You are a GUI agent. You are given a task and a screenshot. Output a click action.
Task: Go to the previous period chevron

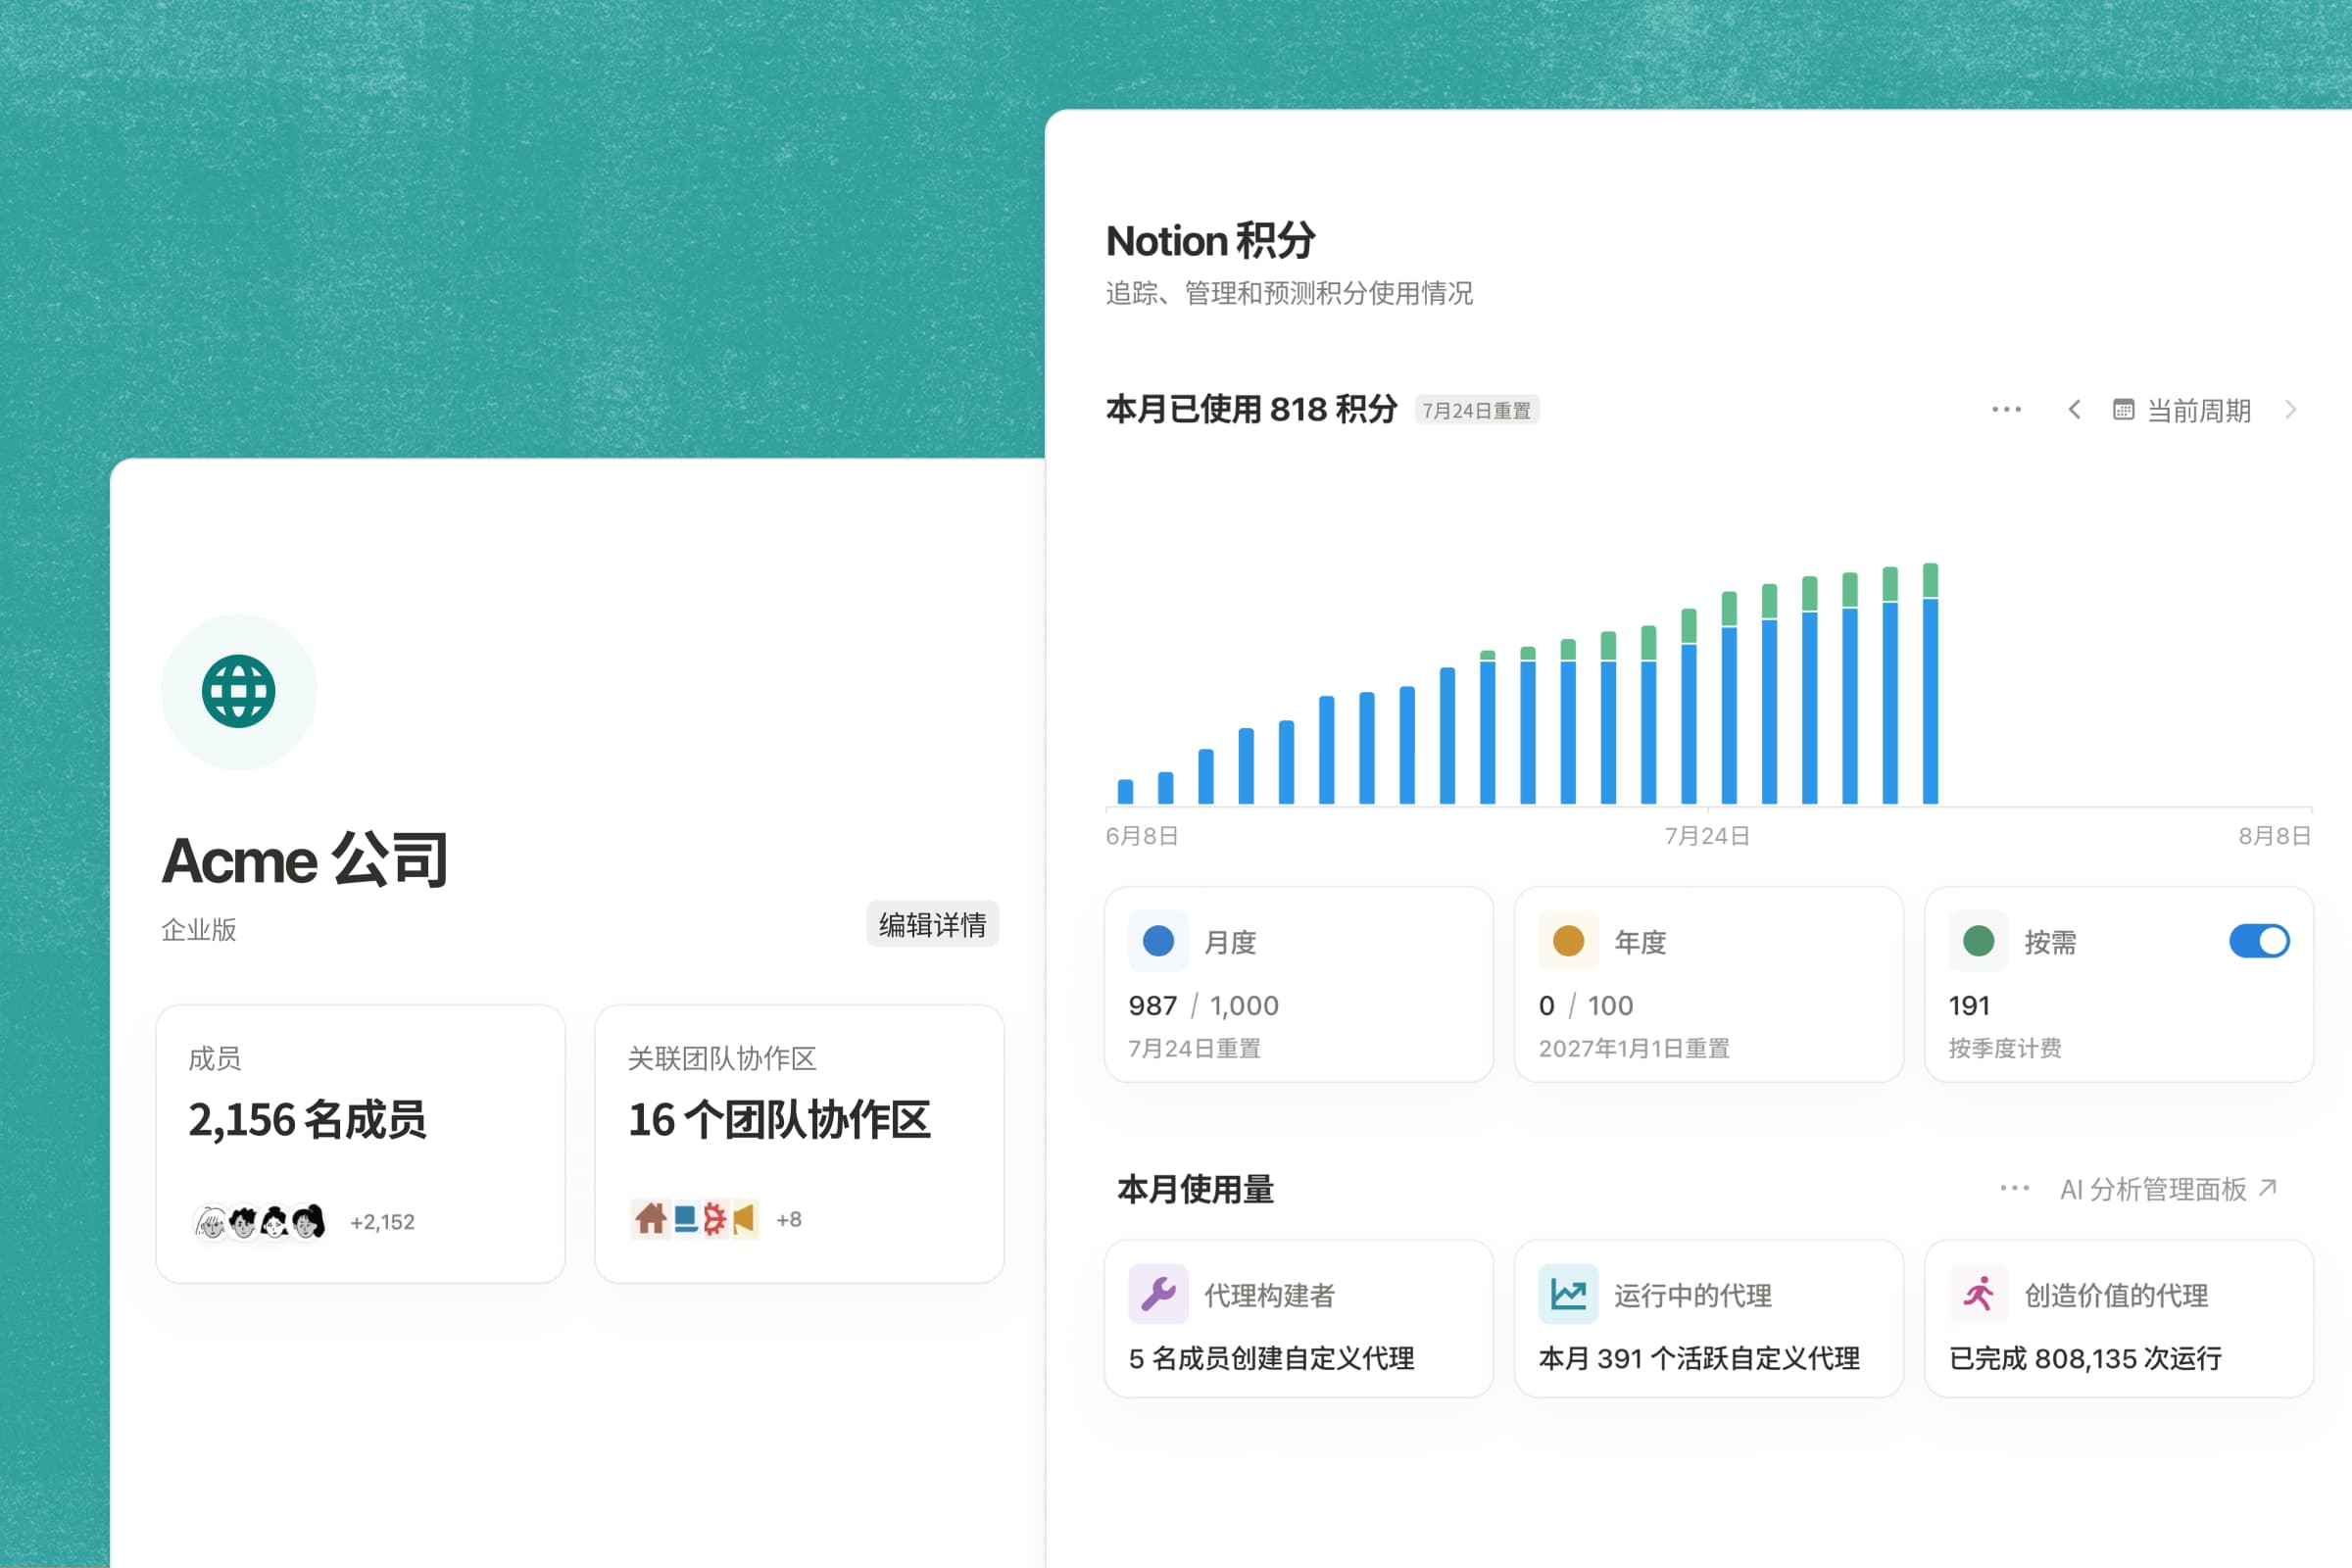pyautogui.click(x=2074, y=410)
